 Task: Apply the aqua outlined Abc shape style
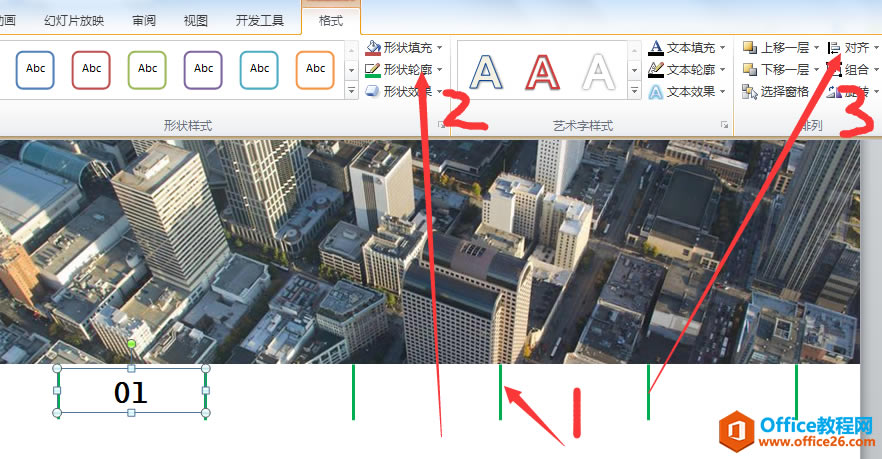tap(259, 70)
